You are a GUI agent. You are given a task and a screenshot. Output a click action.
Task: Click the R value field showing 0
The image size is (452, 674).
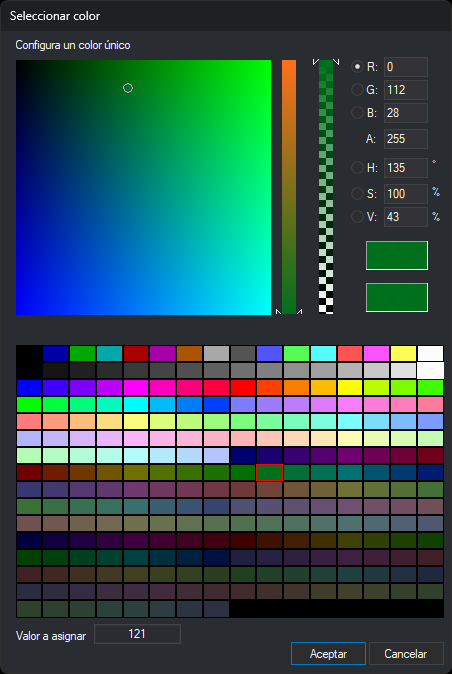pyautogui.click(x=406, y=67)
